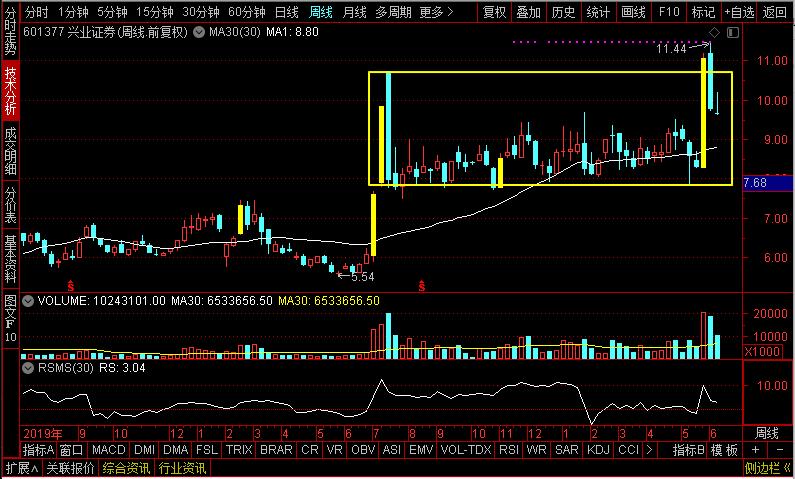The height and width of the screenshot is (479, 795).
Task: Click the 标记 mark button
Action: click(x=703, y=12)
